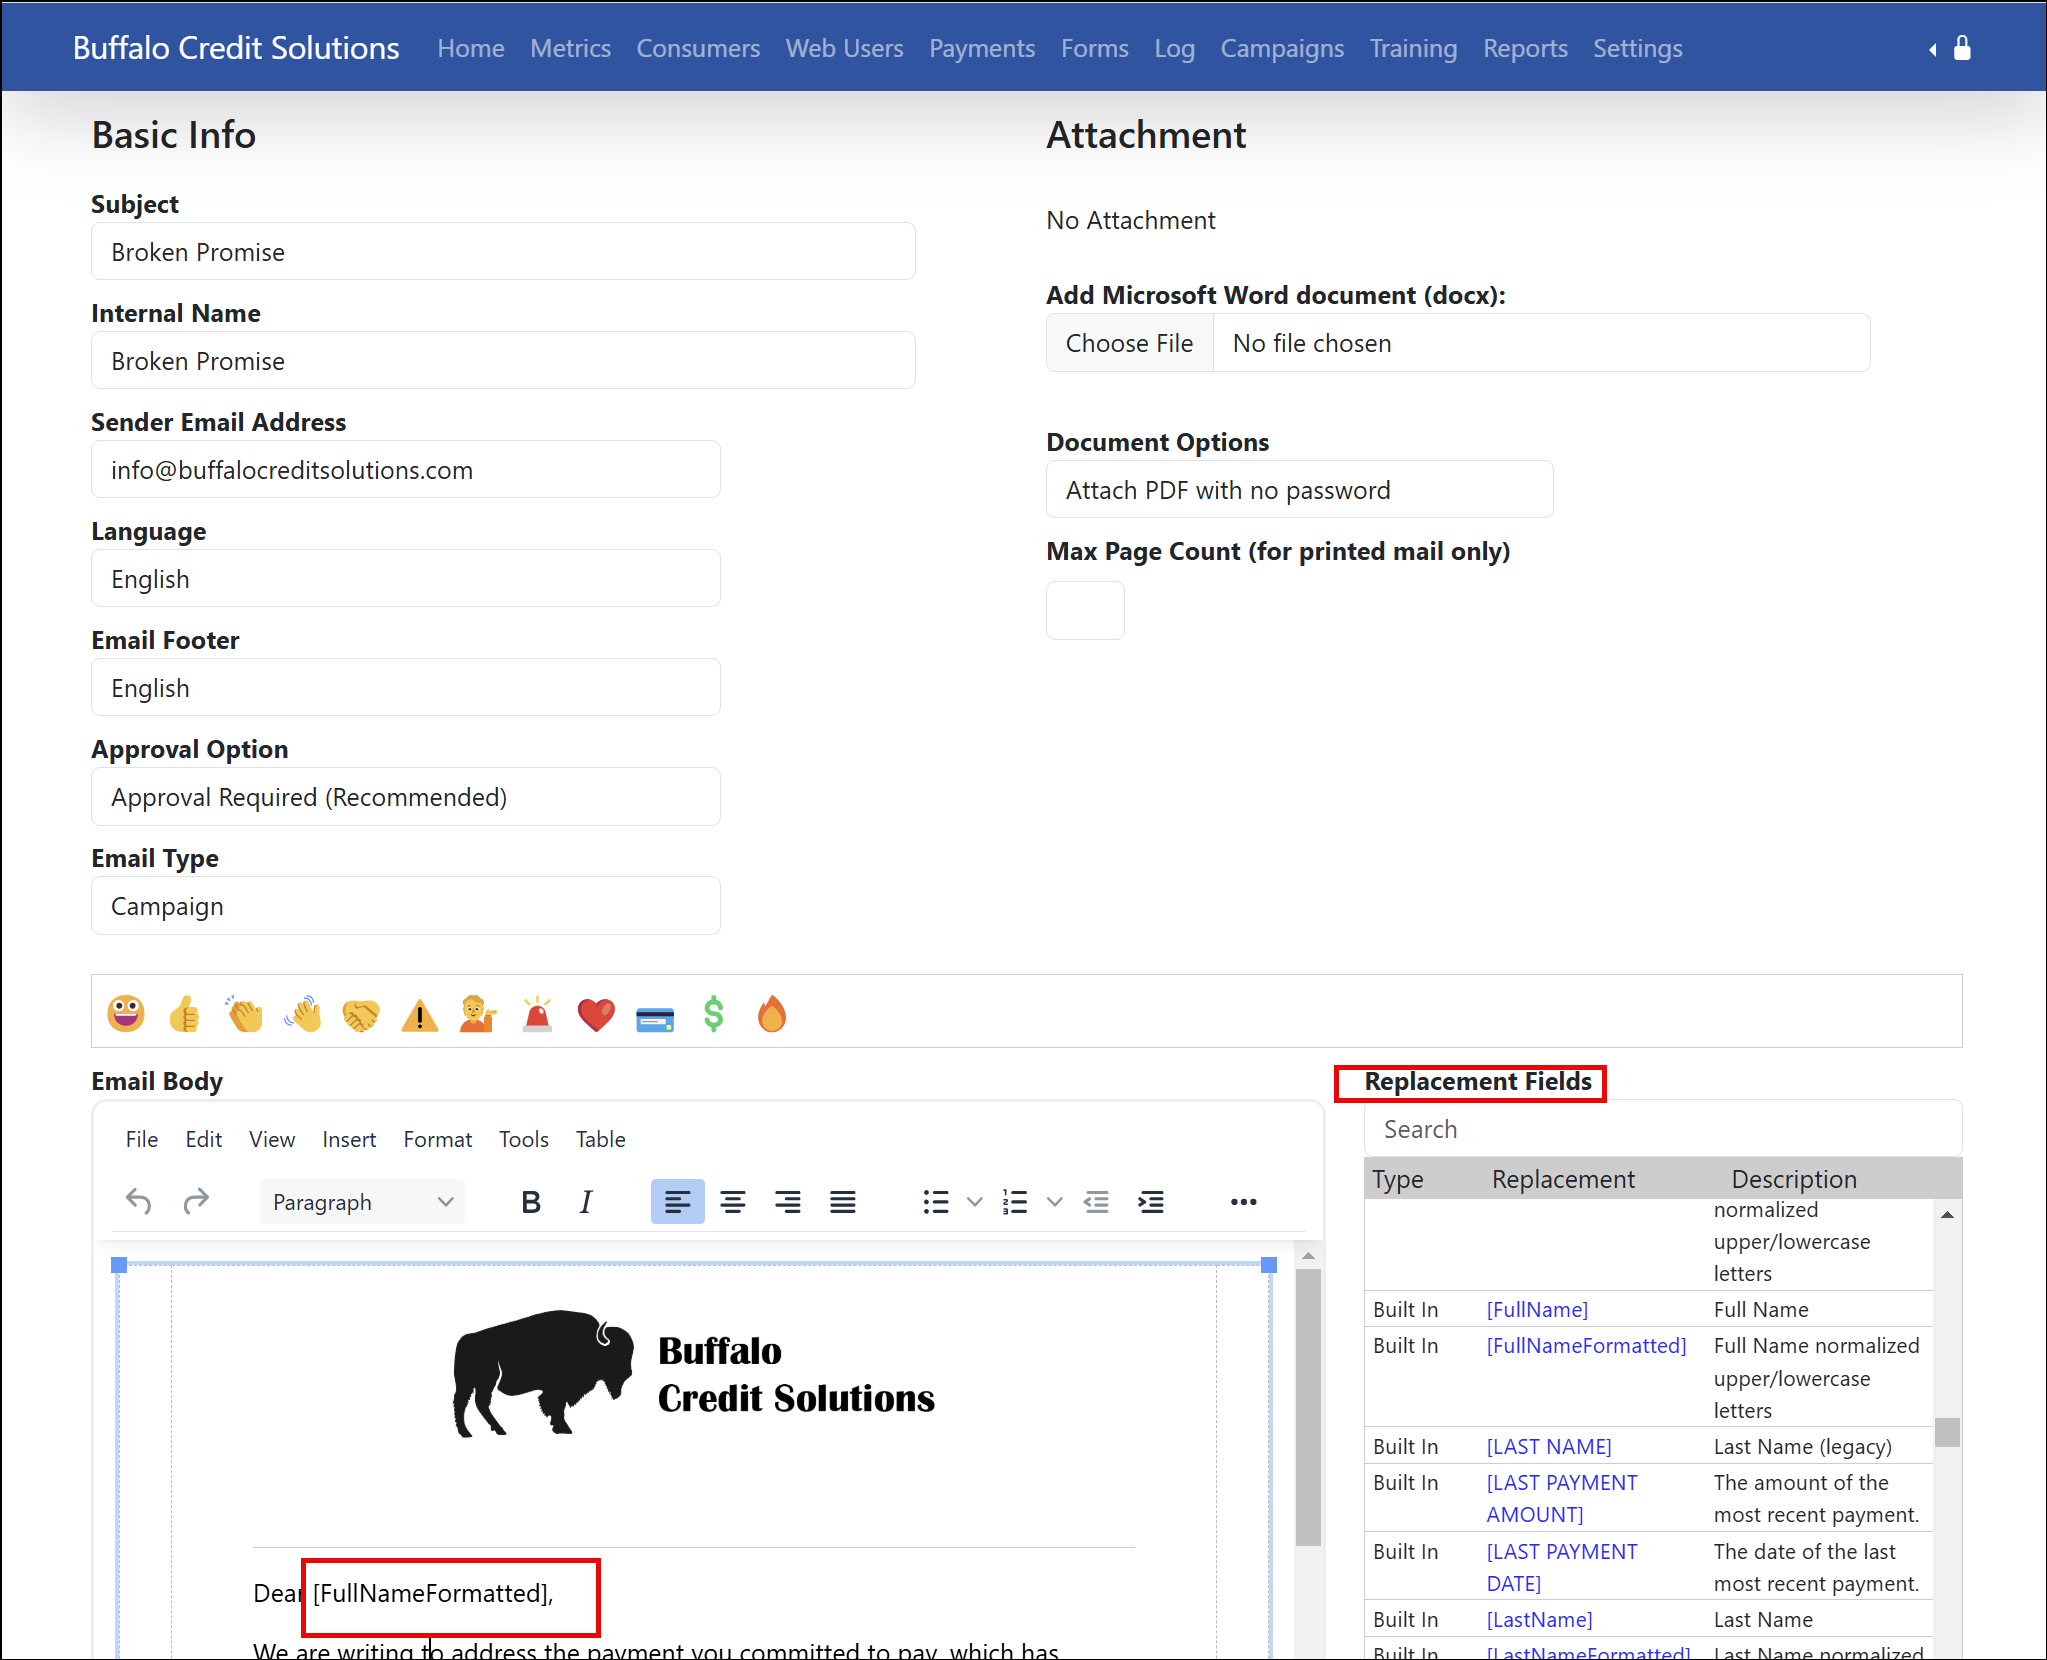Center align the text
Image resolution: width=2047 pixels, height=1660 pixels.
pos(733,1201)
